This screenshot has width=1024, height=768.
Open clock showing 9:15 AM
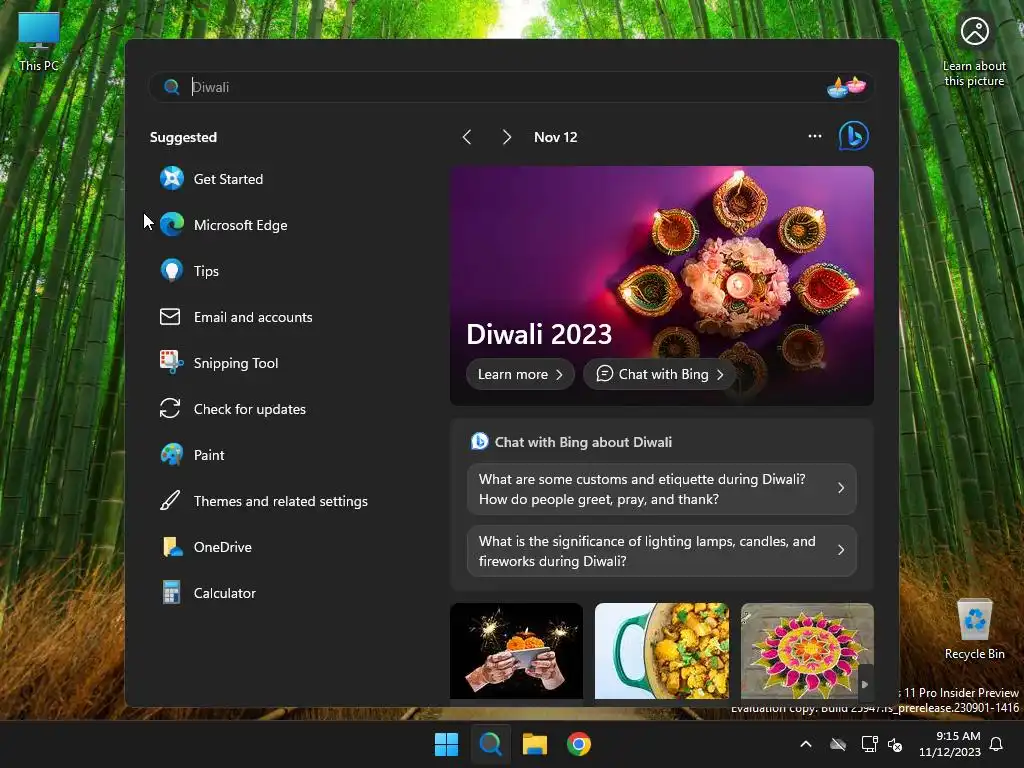(949, 744)
